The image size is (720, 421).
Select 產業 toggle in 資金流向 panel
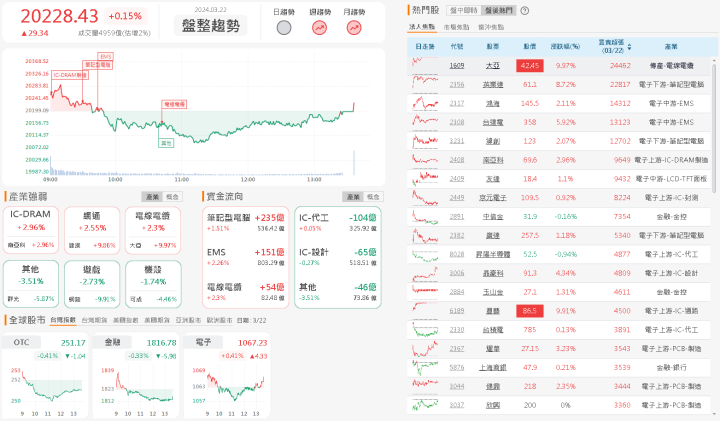coord(353,197)
